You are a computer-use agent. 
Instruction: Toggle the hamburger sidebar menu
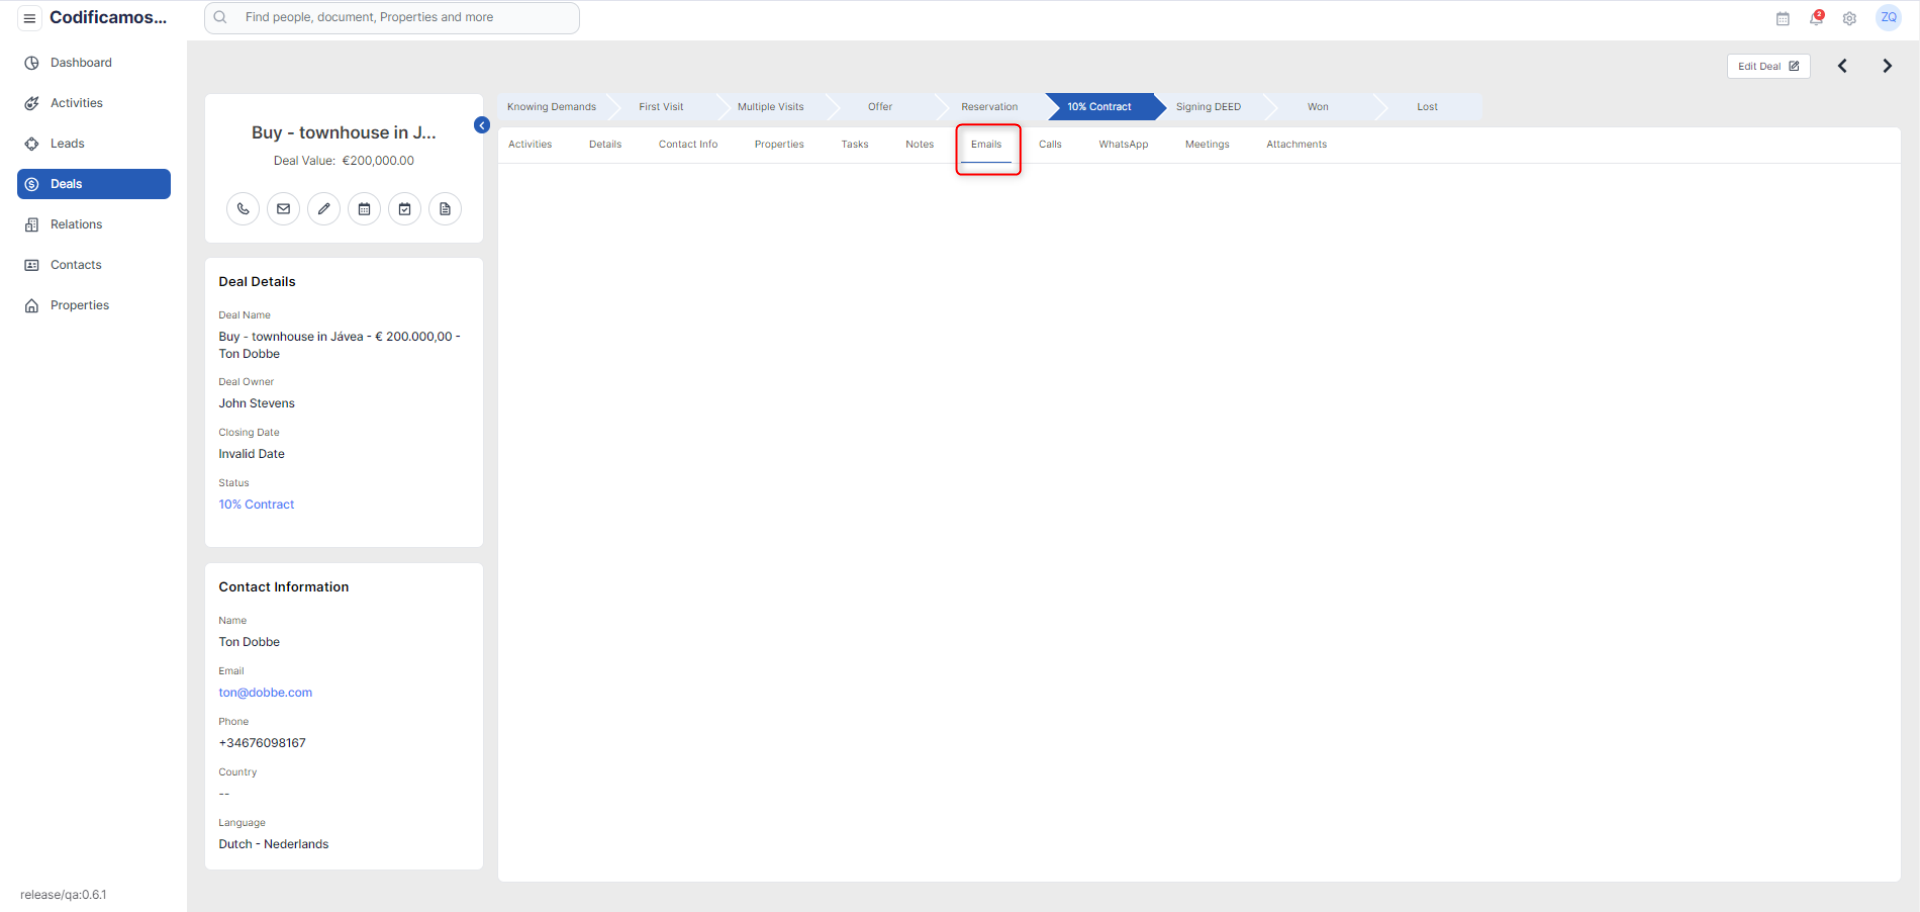click(x=30, y=18)
